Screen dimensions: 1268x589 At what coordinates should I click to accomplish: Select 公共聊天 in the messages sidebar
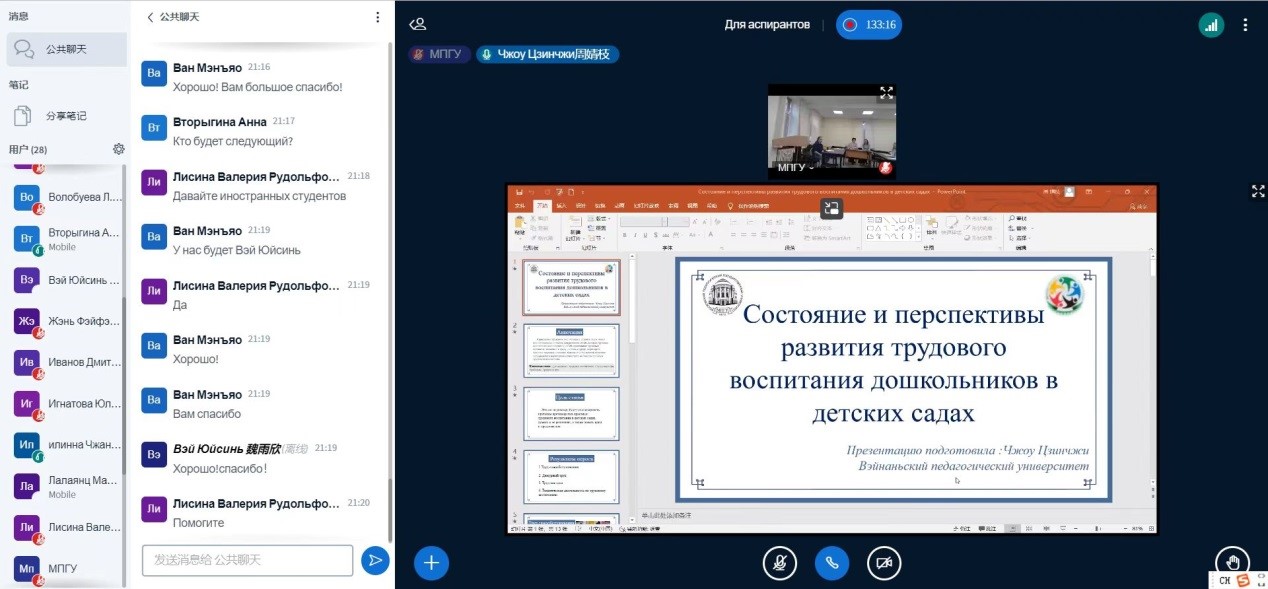(x=66, y=48)
